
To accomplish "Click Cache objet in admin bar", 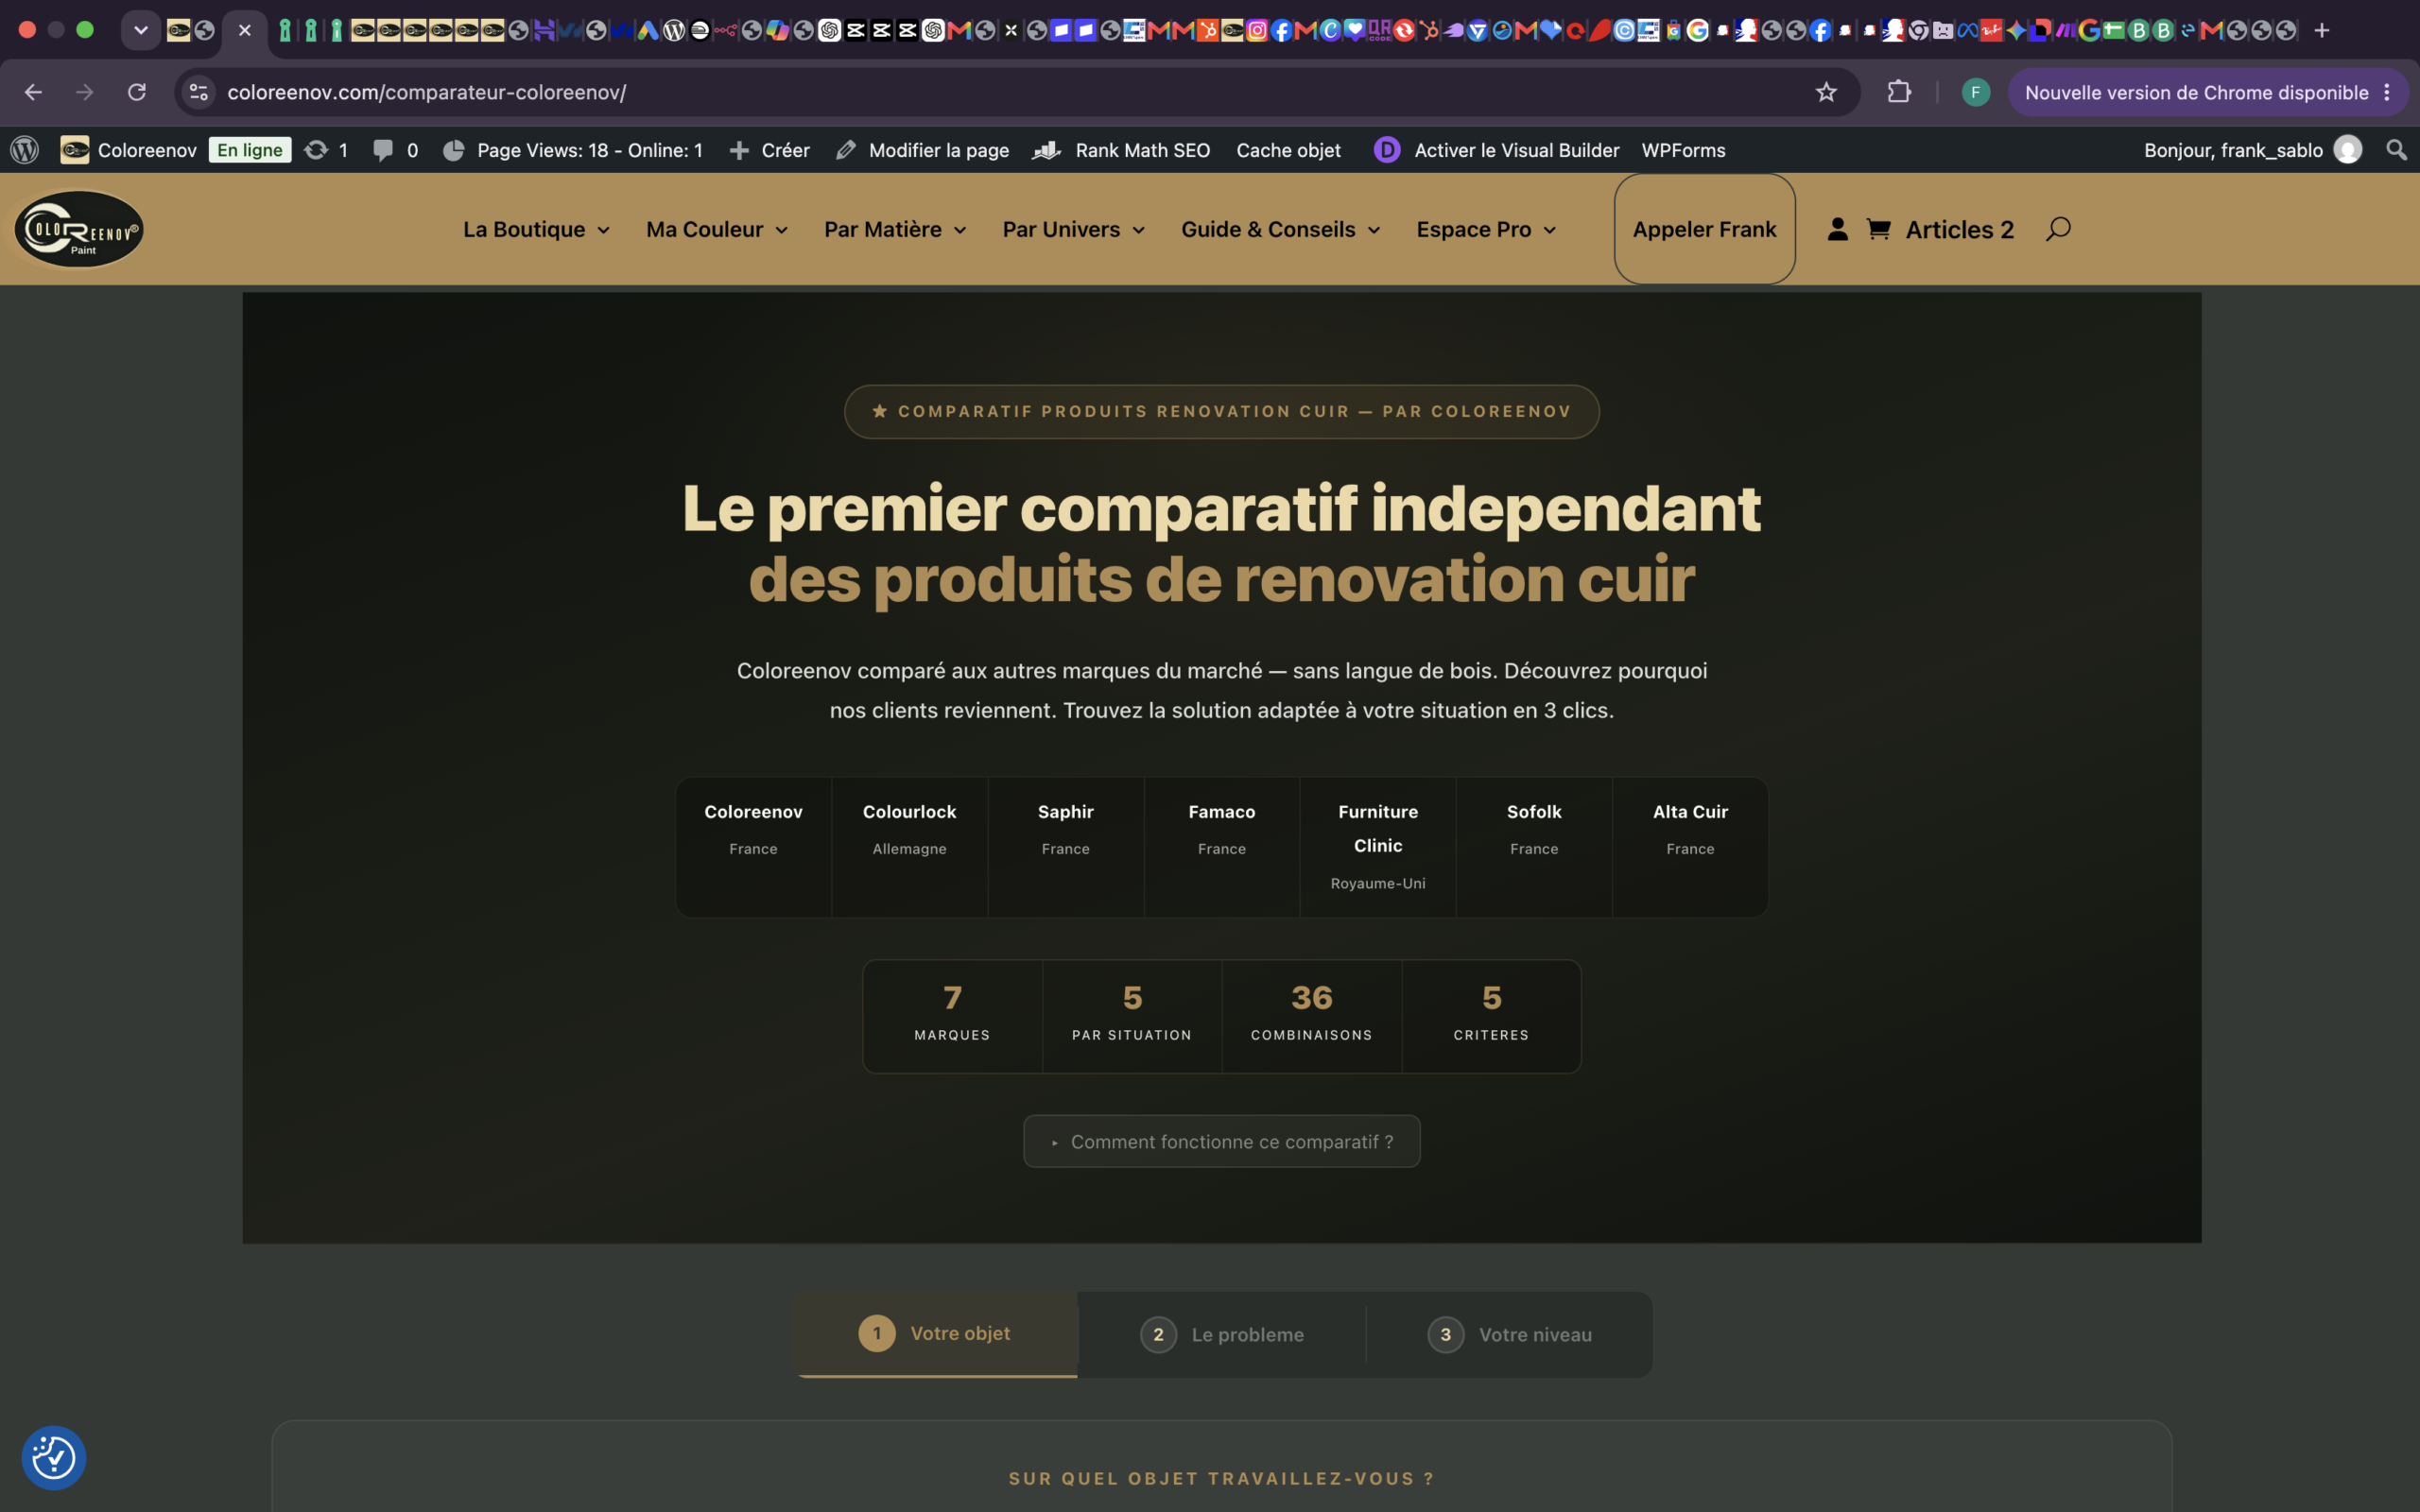I will tap(1288, 150).
